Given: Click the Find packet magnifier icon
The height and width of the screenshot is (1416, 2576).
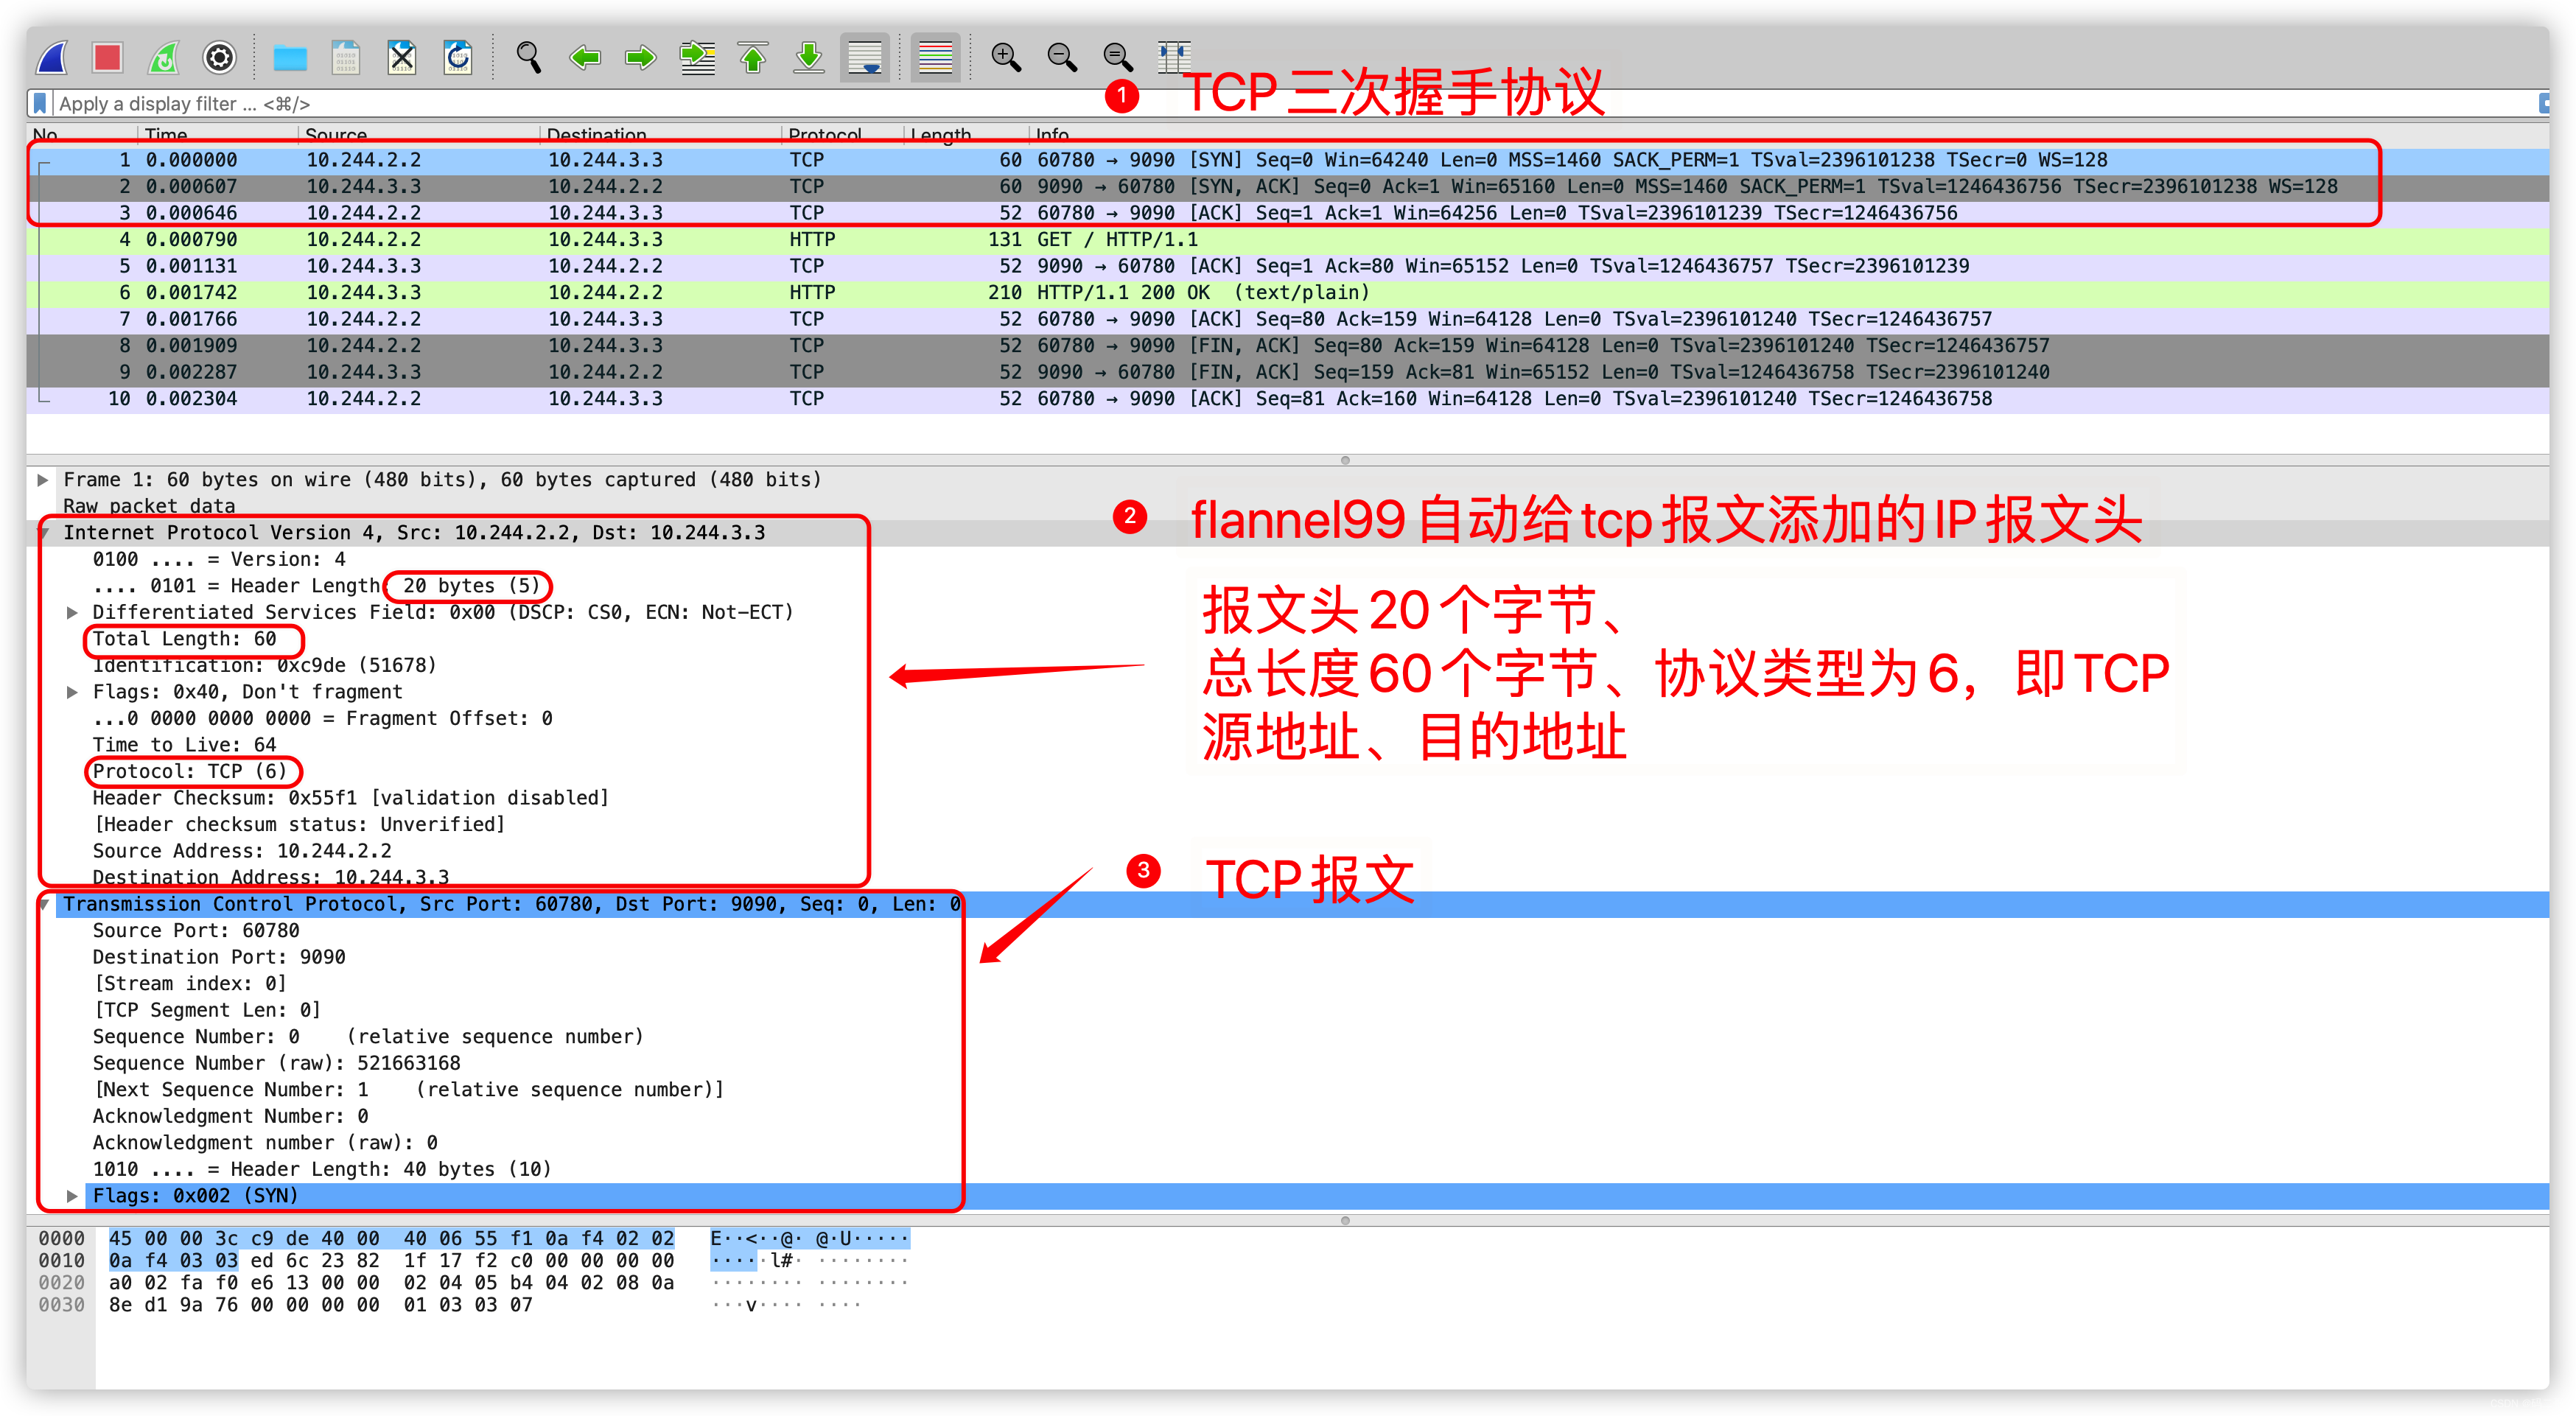Looking at the screenshot, I should pos(528,58).
